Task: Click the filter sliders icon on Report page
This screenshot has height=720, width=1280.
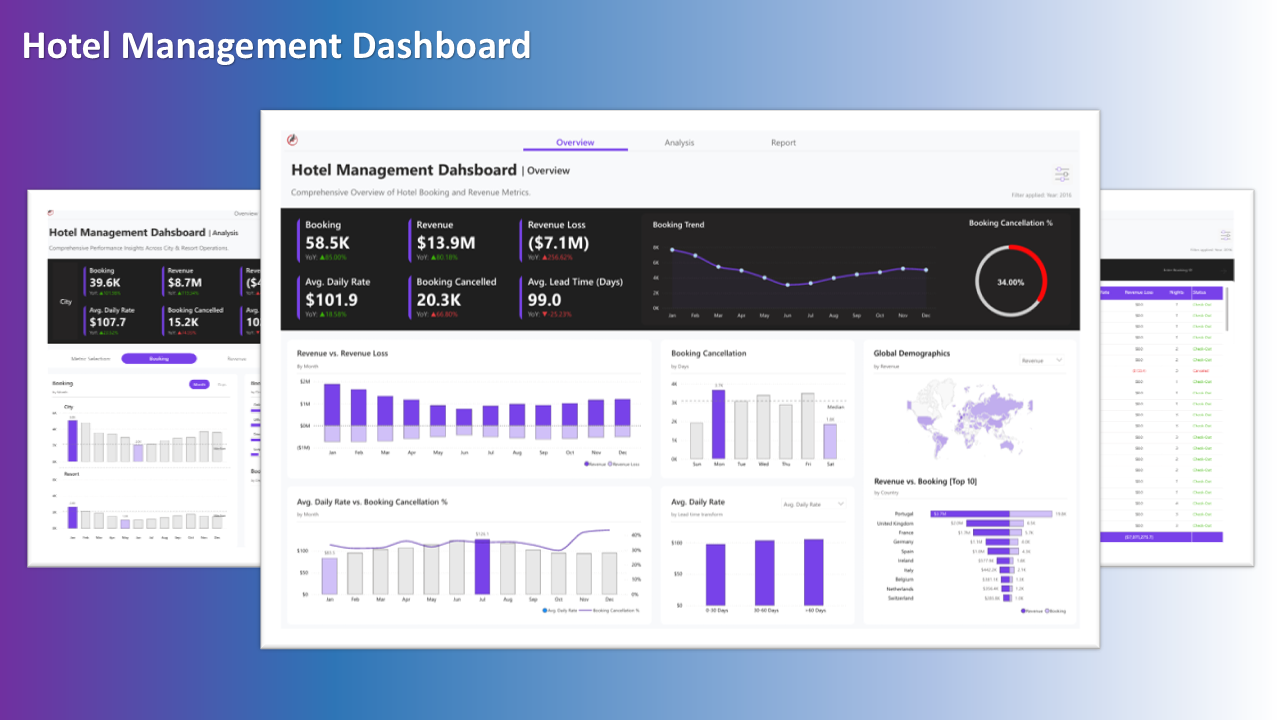Action: 1225,235
